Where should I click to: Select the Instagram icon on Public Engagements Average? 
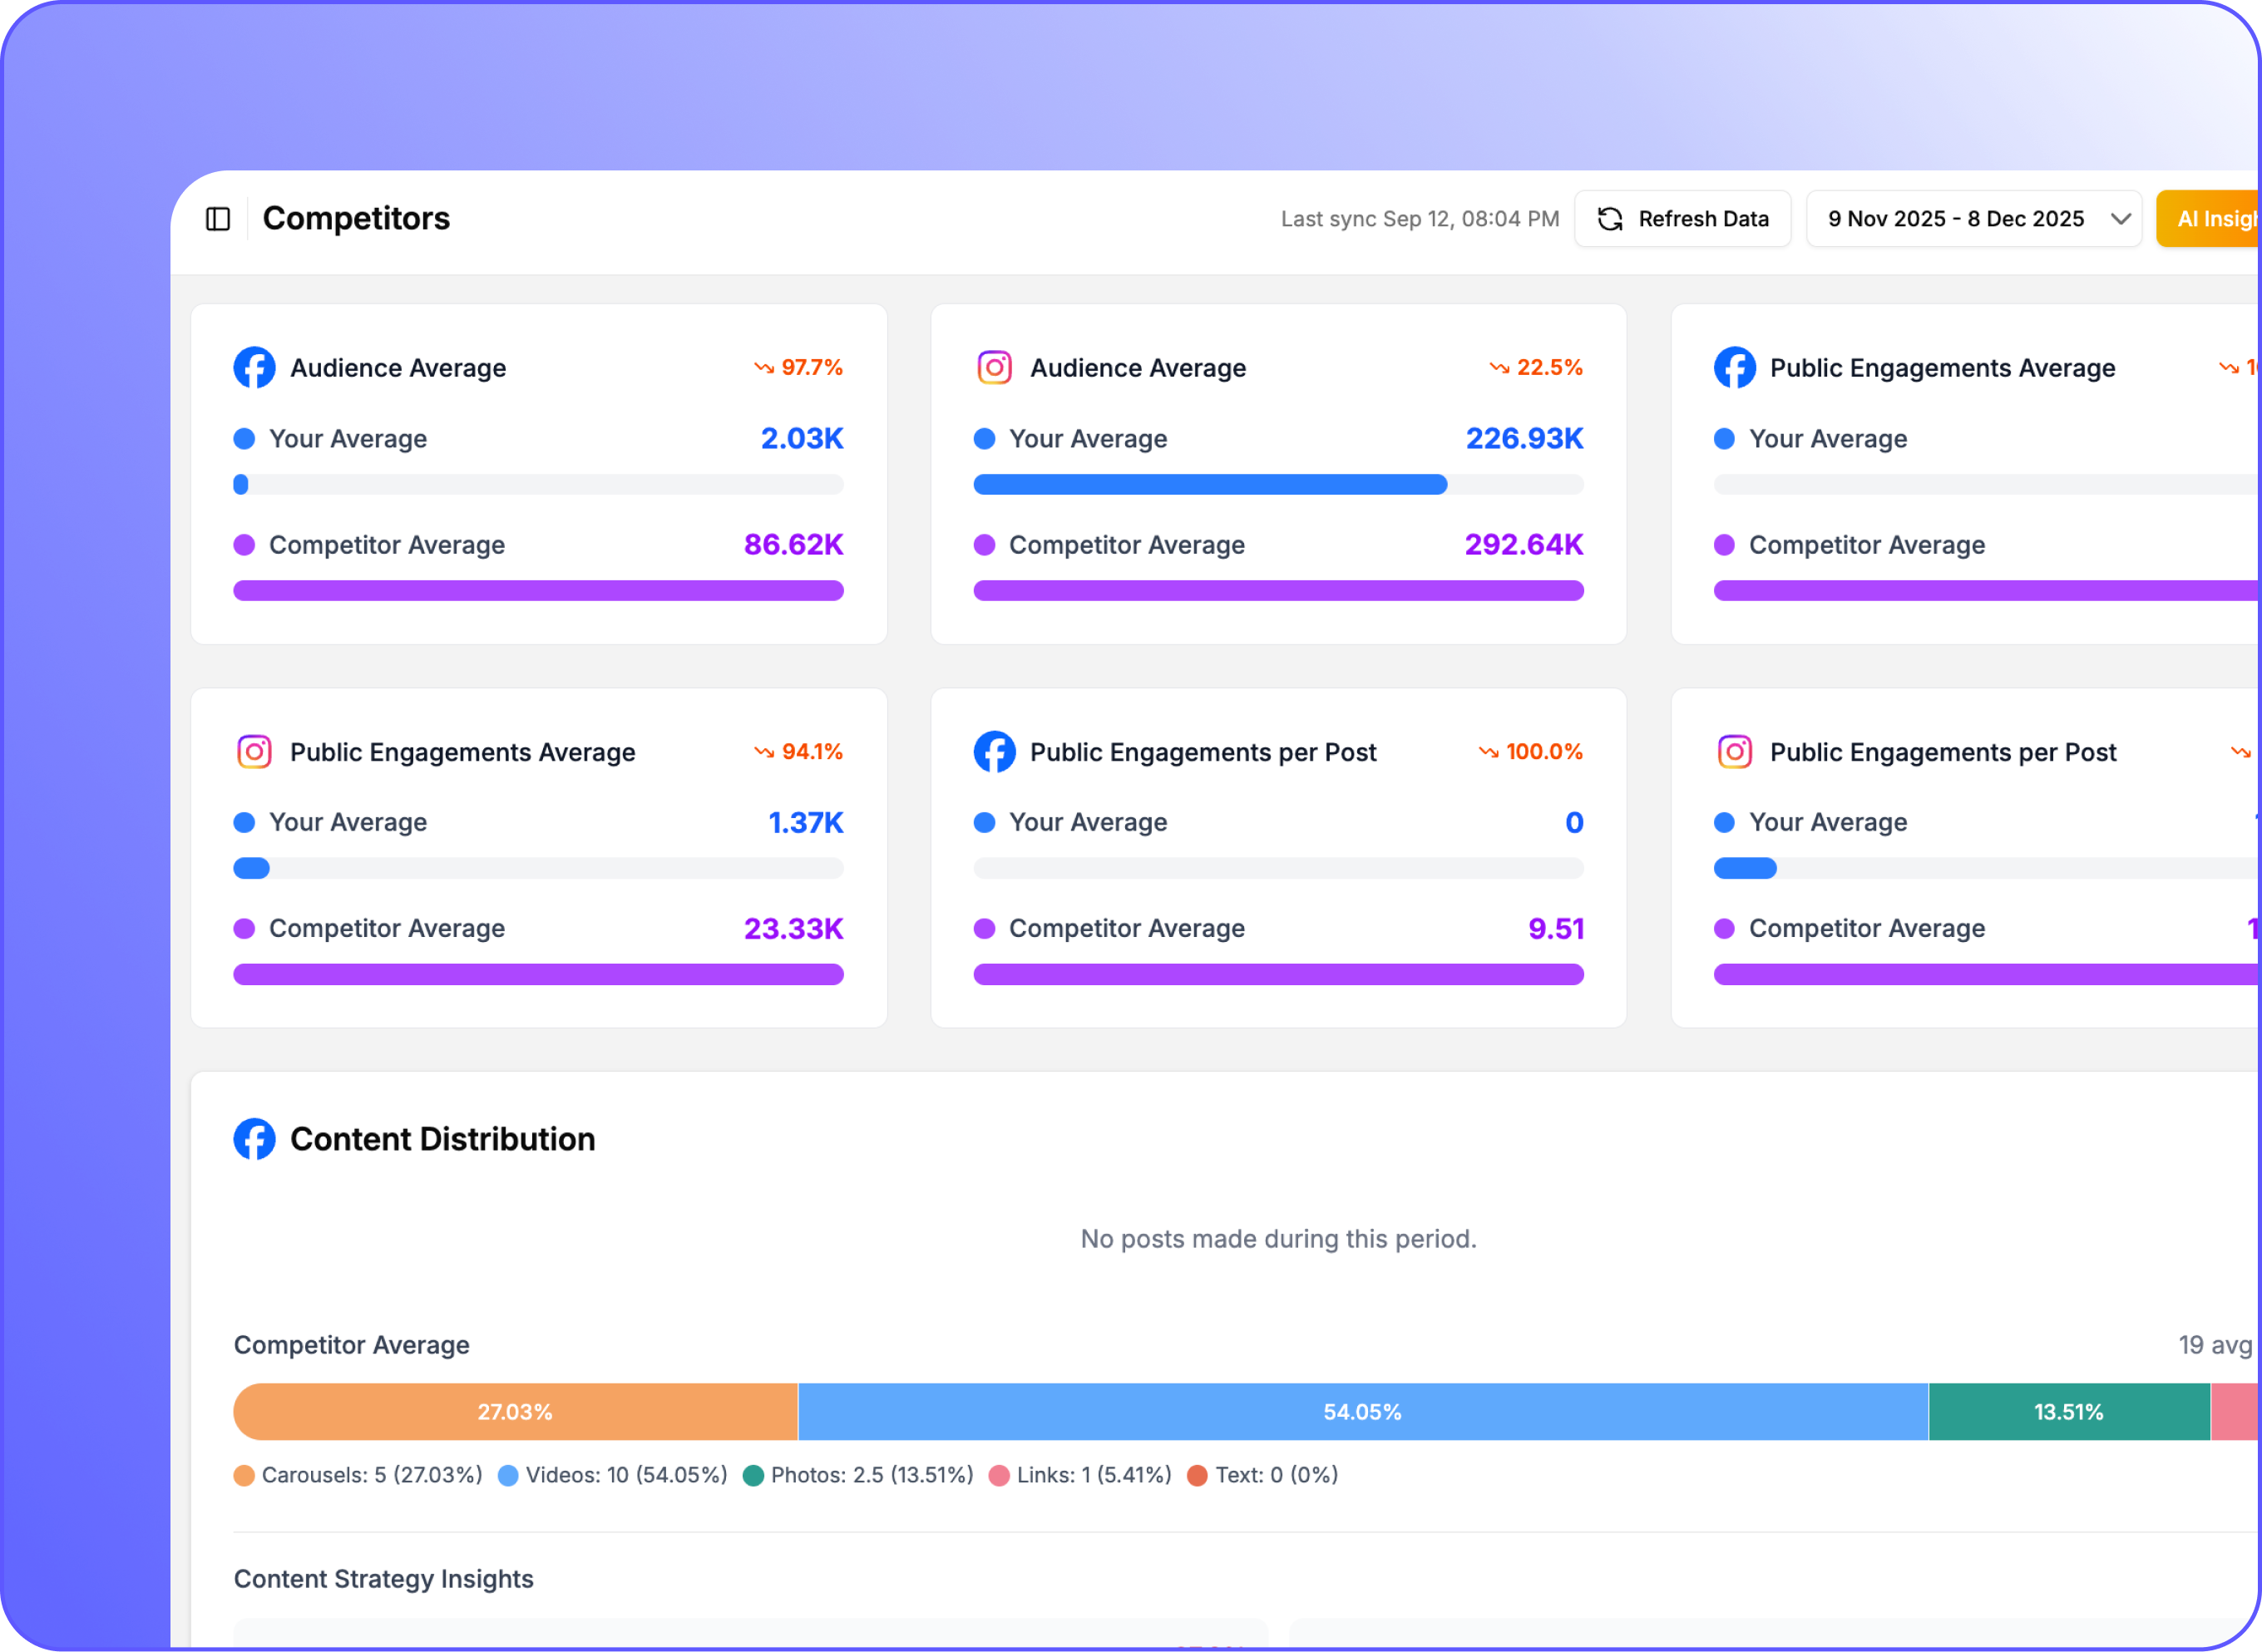tap(254, 751)
